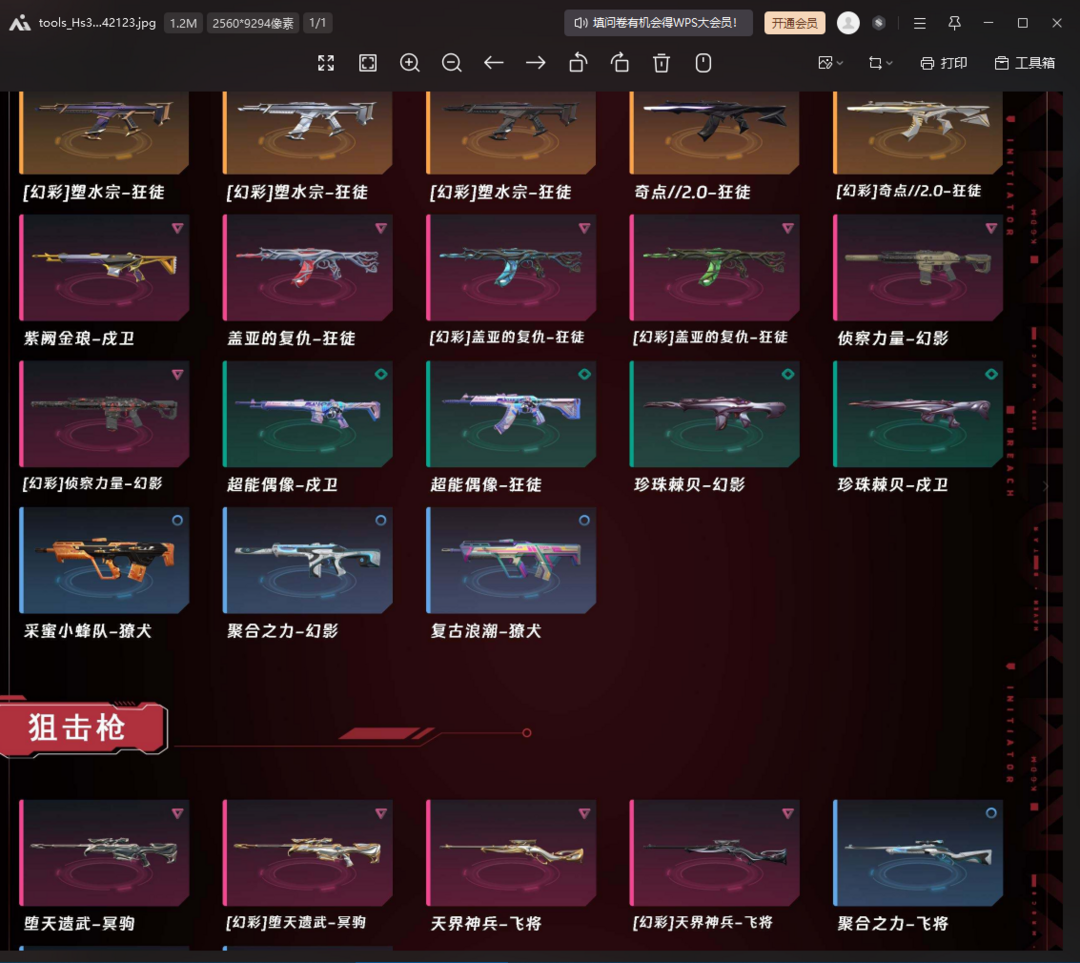Open the user avatar account menu
1080x963 pixels.
click(848, 23)
